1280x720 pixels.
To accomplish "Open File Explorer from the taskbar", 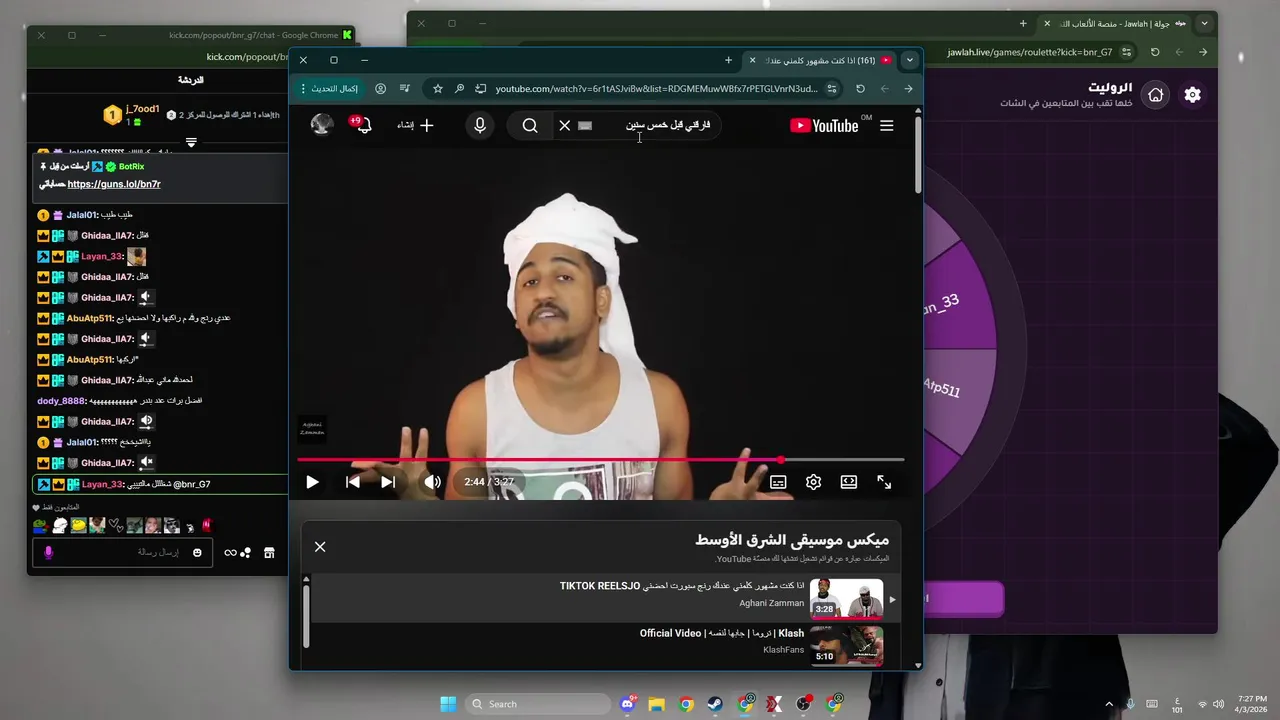I will pos(657,704).
